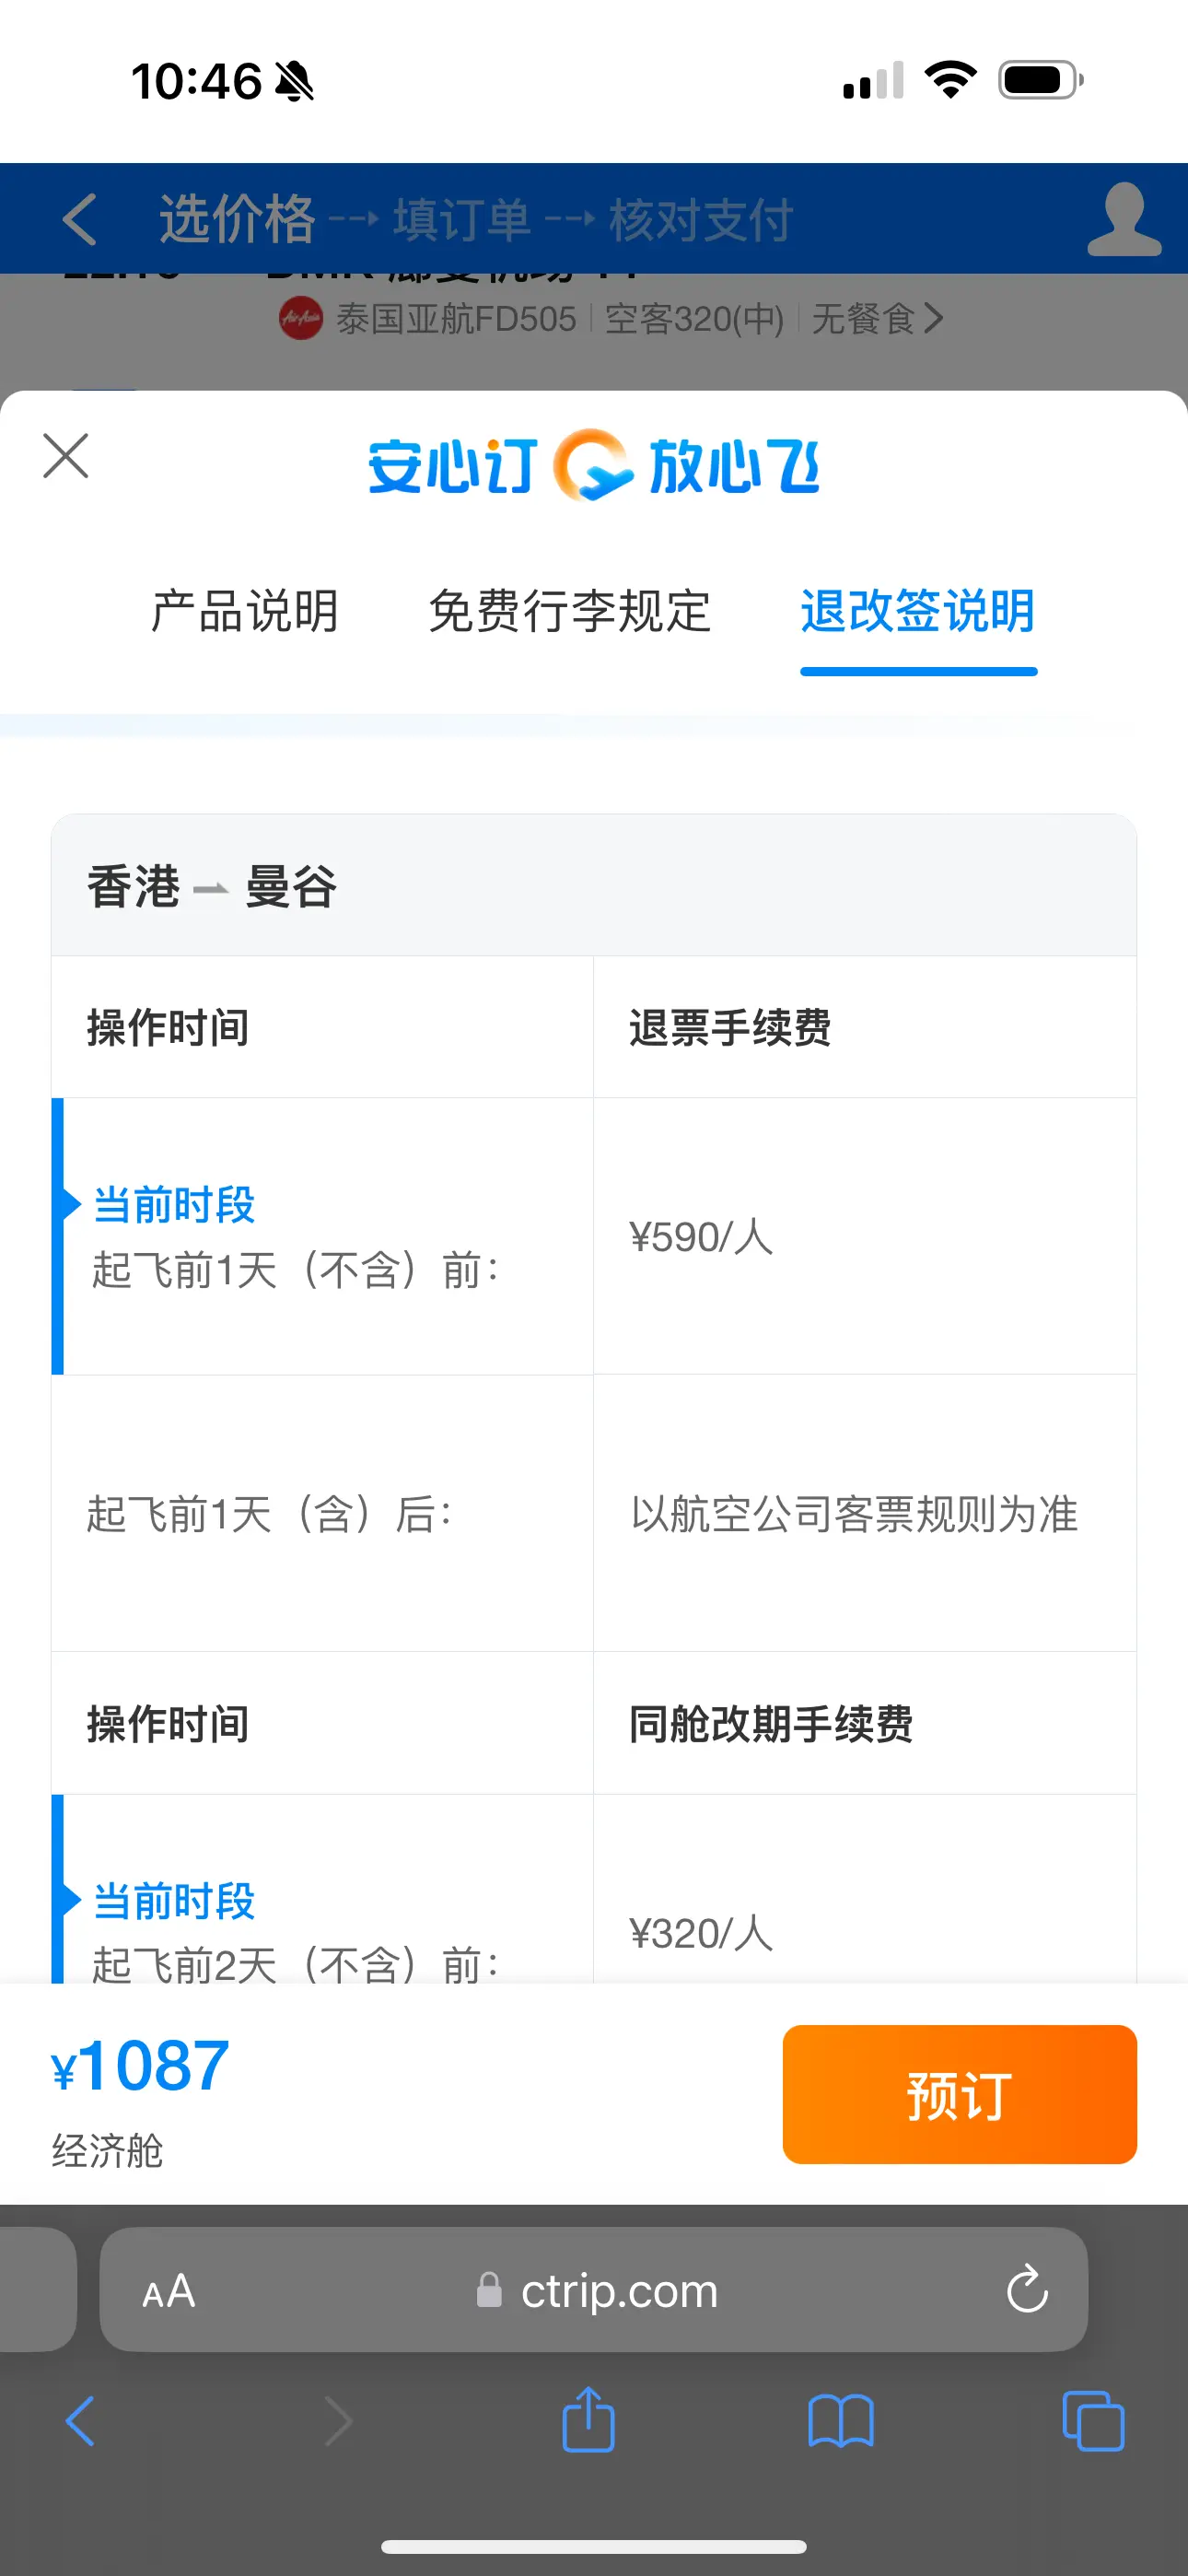Viewport: 1188px width, 2576px height.
Task: Switch to 免费行李规定 tab
Action: click(569, 611)
